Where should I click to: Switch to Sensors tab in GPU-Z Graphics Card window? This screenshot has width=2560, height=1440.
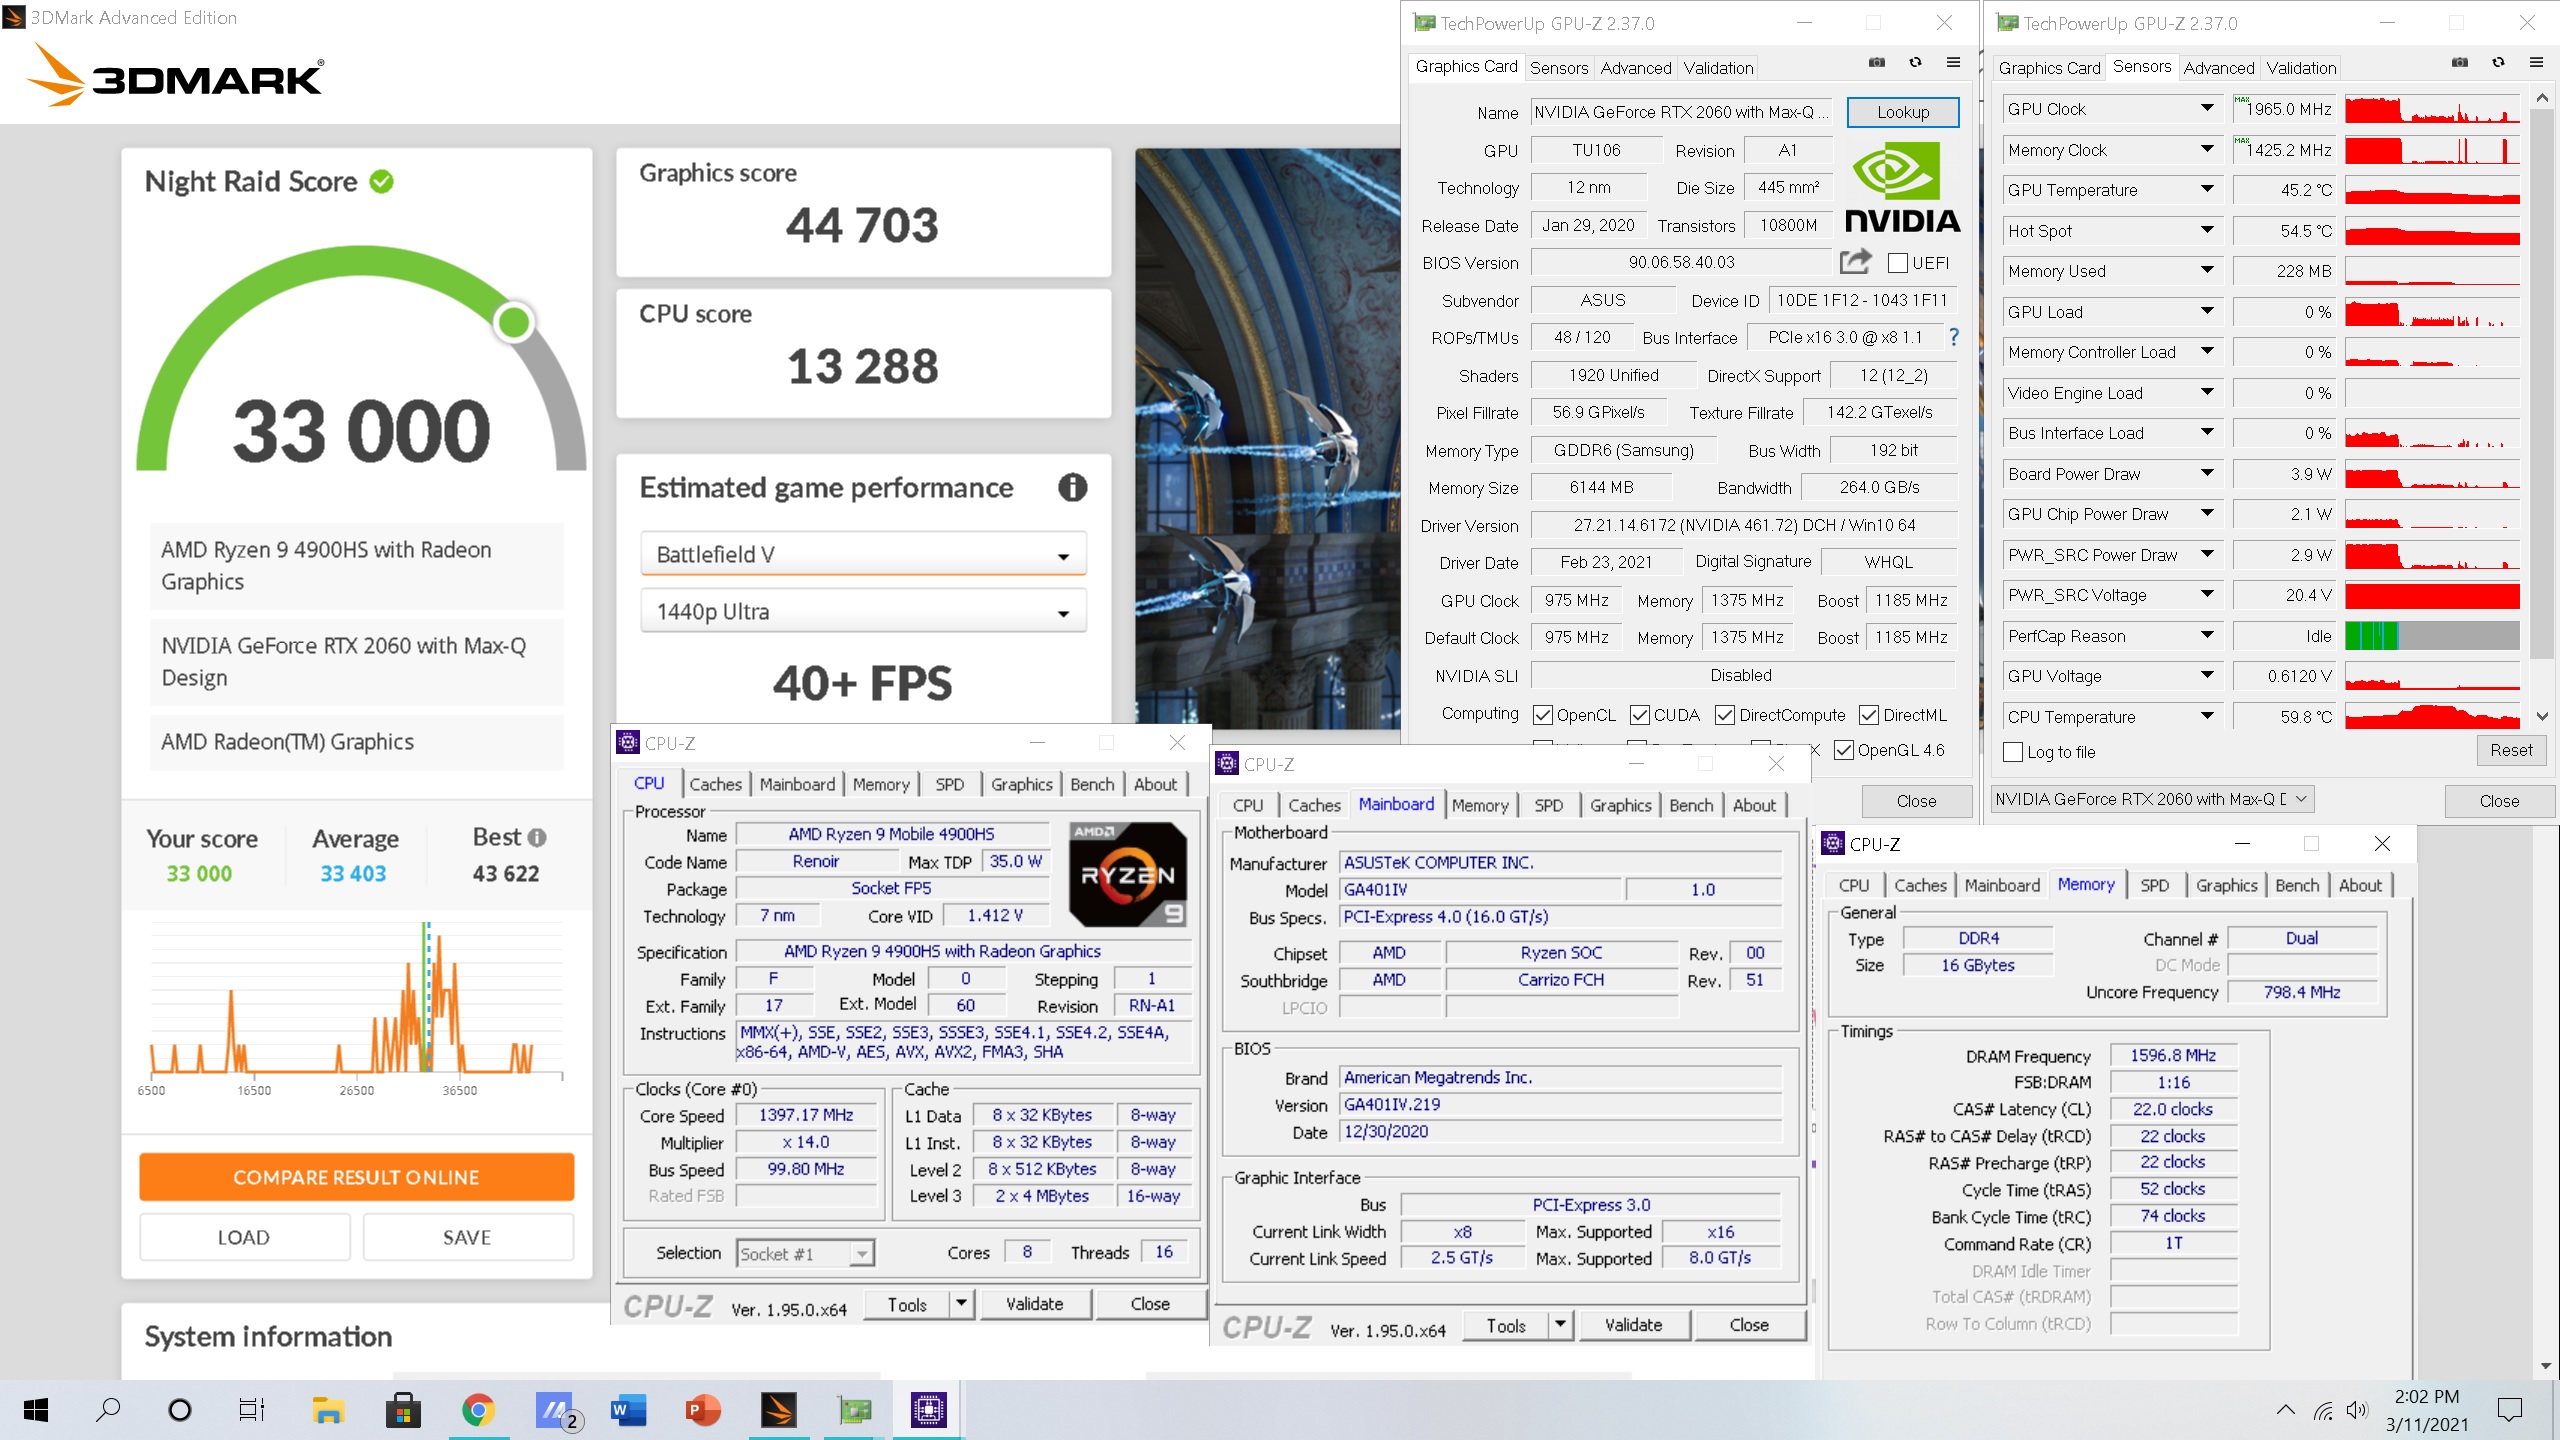(1558, 68)
